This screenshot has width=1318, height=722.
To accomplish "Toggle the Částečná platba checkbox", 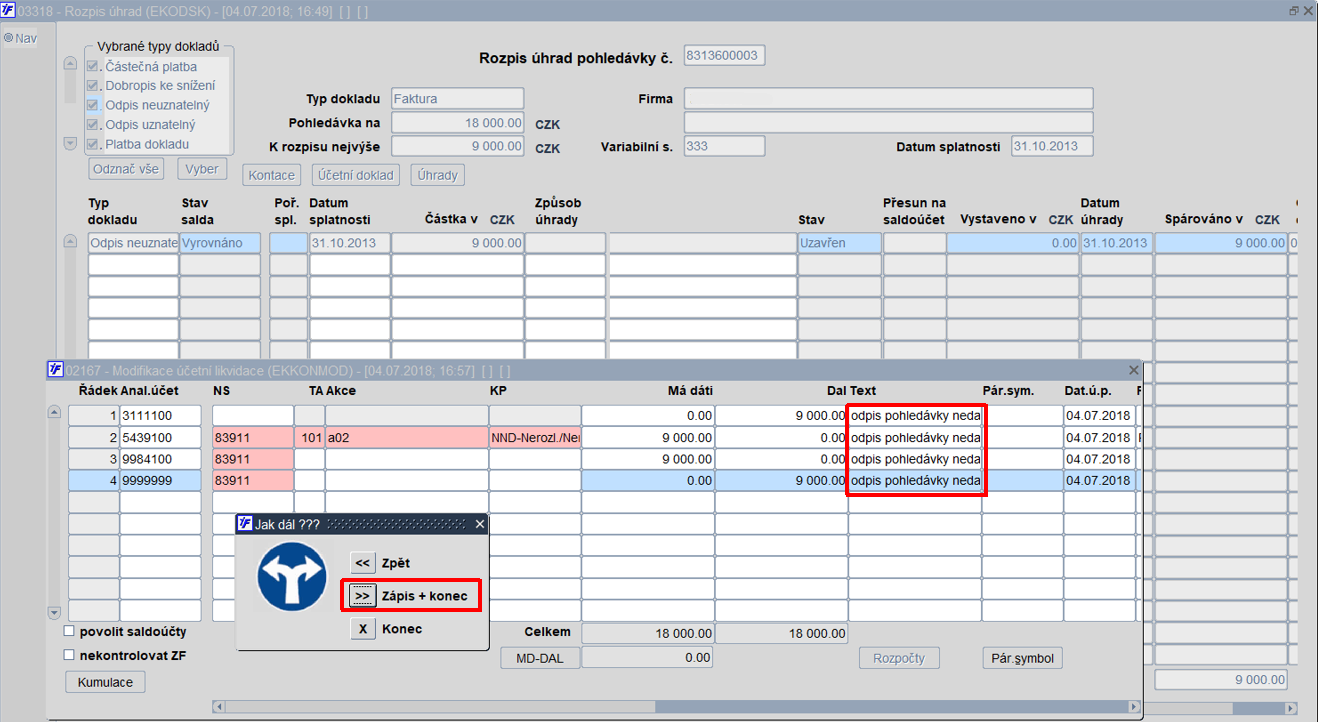I will 93,67.
